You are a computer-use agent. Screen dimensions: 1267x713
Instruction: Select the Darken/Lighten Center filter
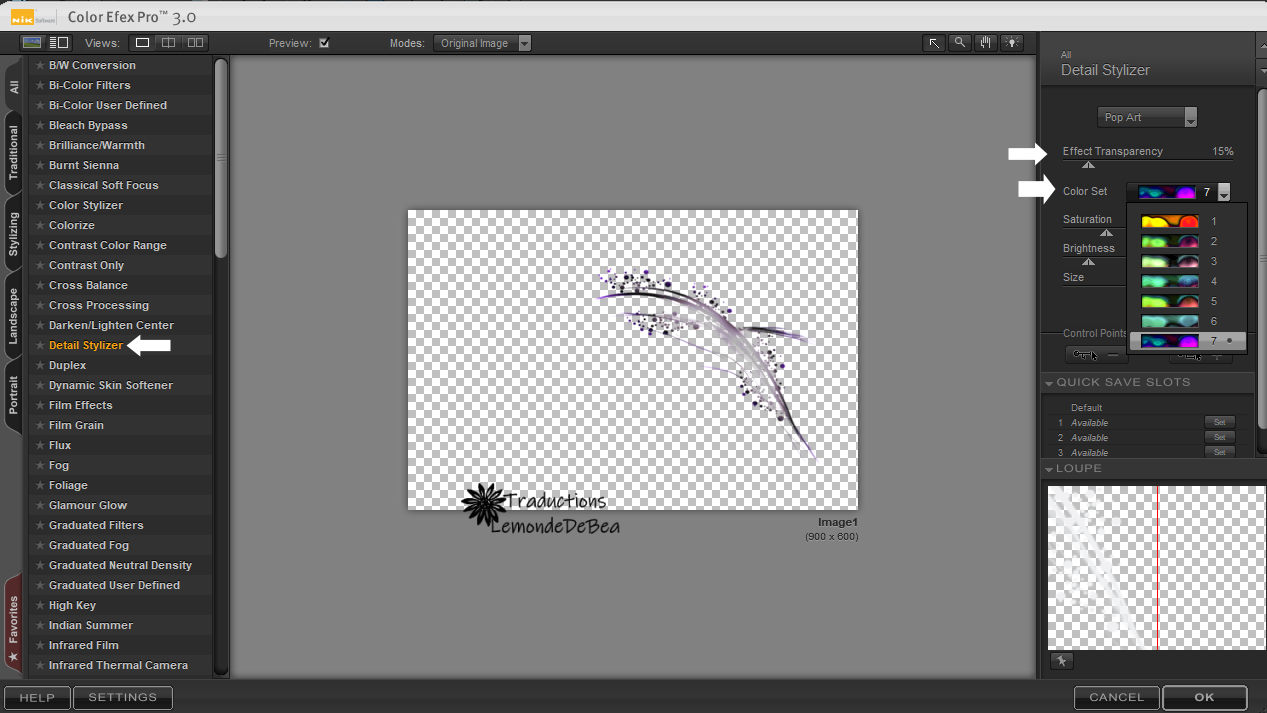pos(121,325)
